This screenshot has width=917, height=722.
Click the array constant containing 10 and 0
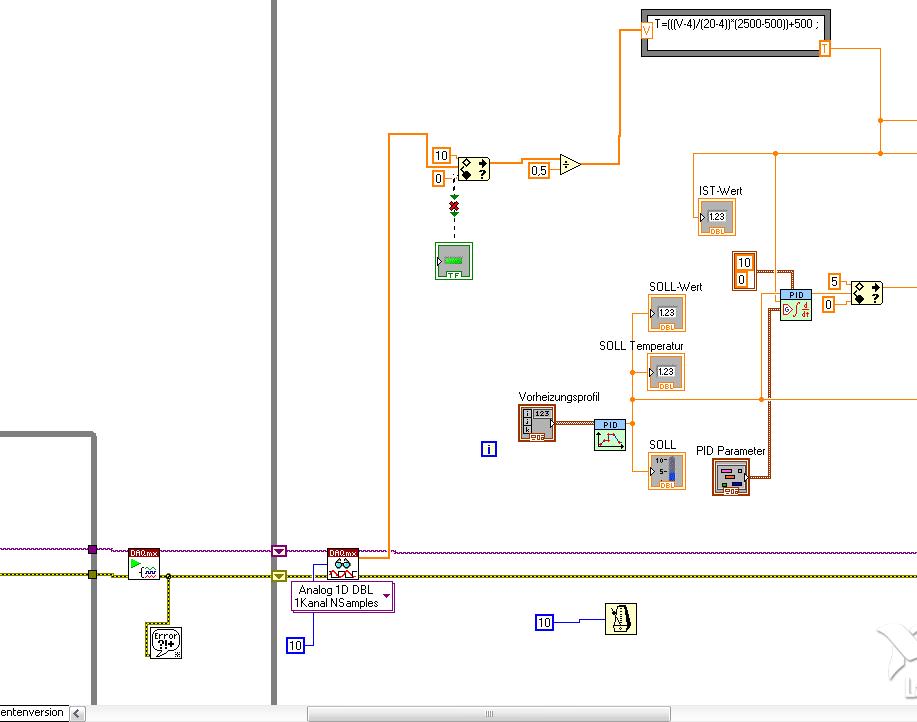744,271
